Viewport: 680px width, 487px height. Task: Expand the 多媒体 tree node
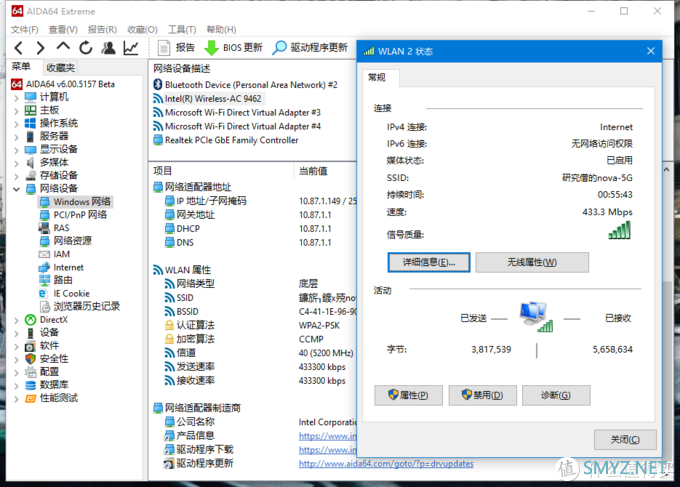point(16,163)
